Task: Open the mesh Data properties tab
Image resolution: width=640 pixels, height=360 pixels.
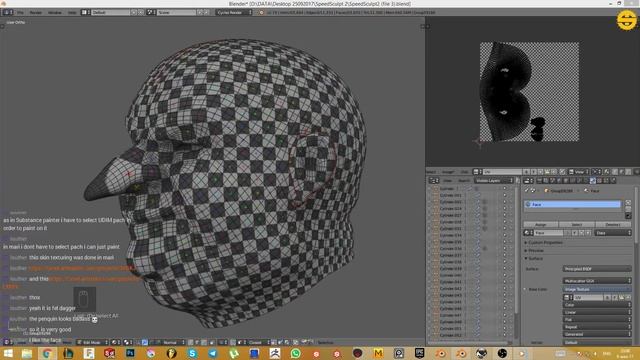Action: (x=586, y=180)
